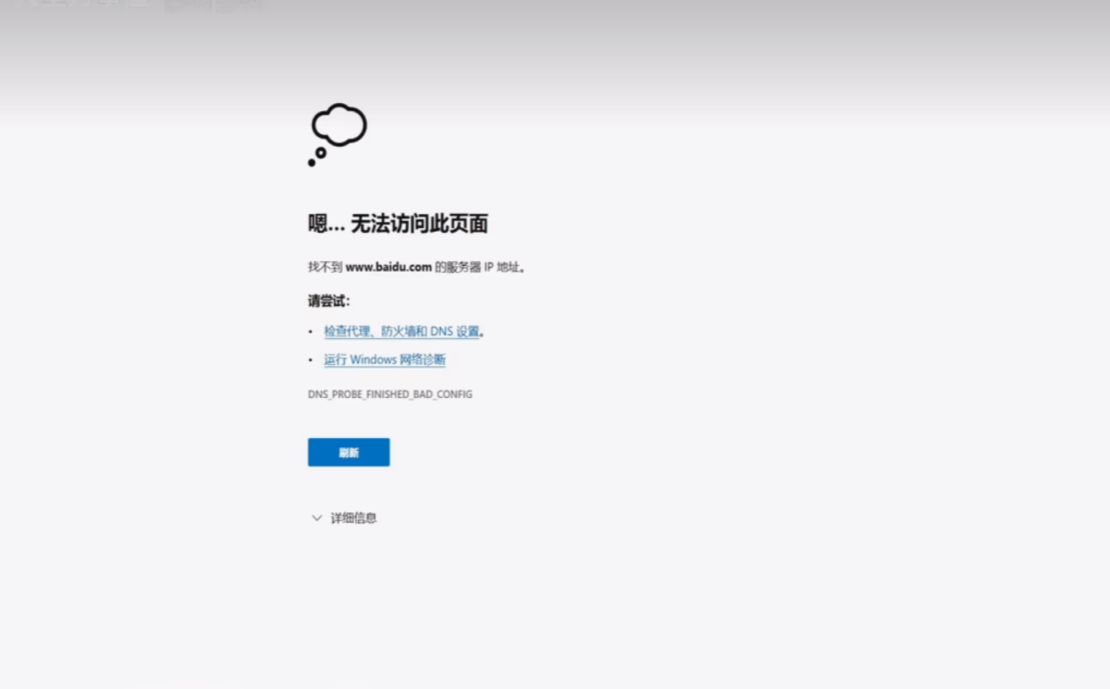Click the word Windows in the diagnostics link
The image size is (1110, 689).
click(x=374, y=360)
